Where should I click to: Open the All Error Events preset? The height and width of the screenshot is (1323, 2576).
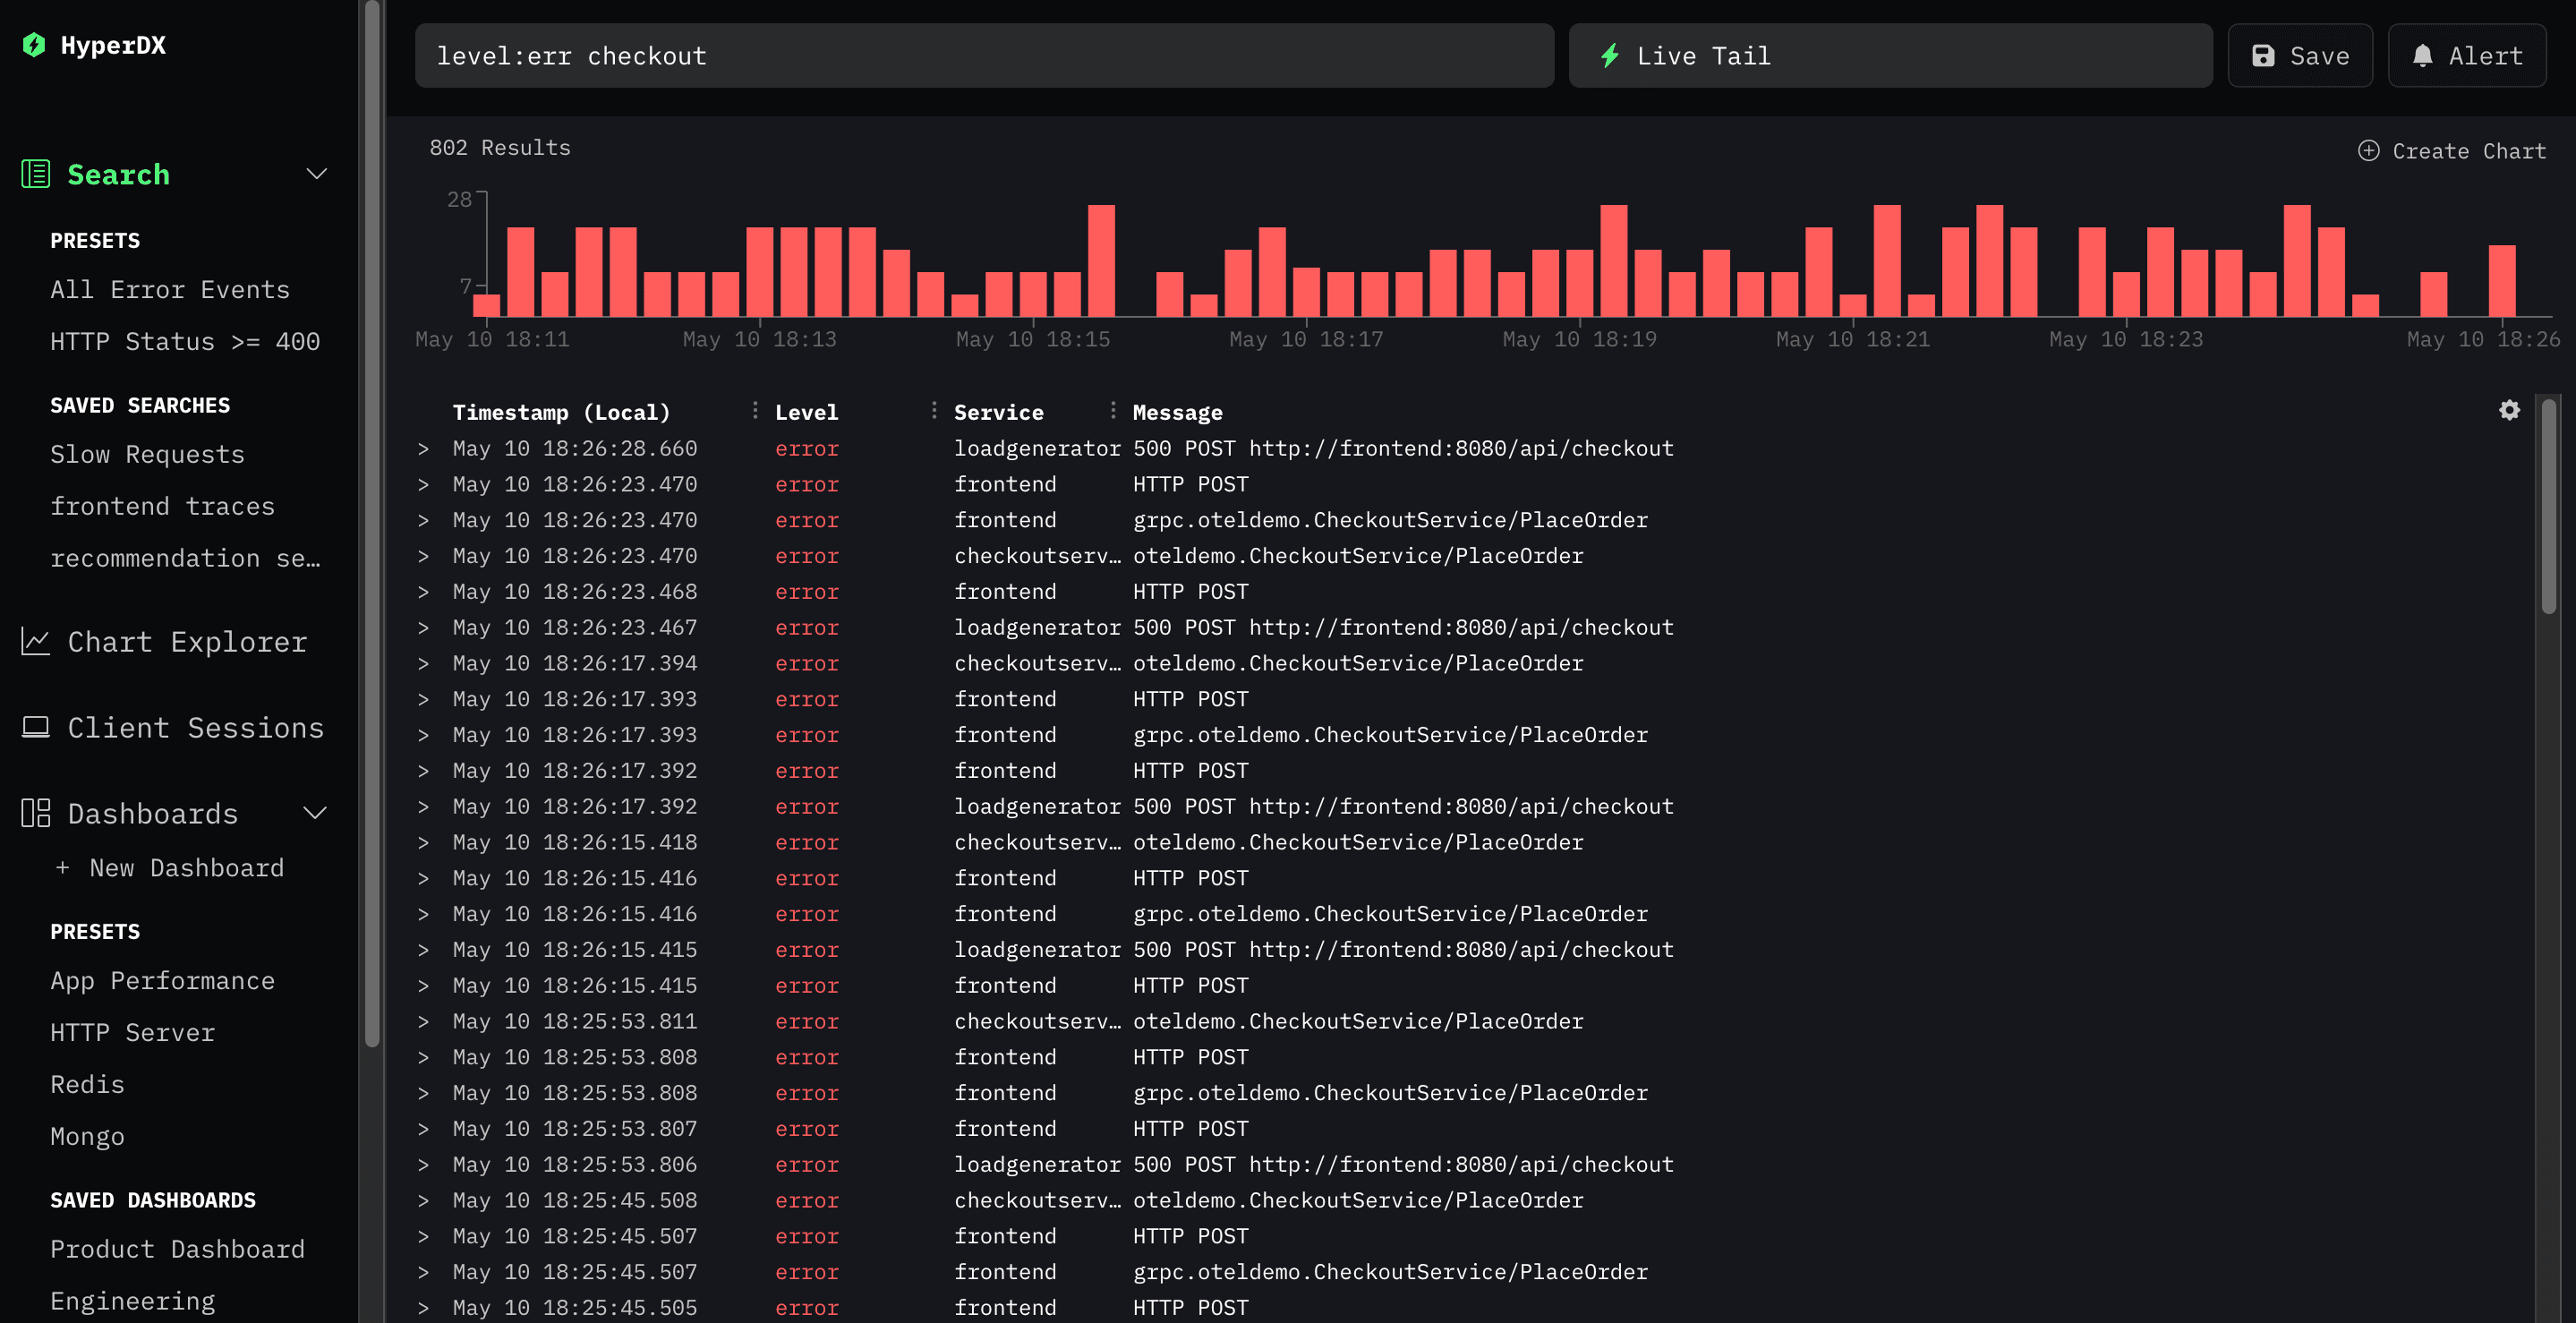coord(170,290)
